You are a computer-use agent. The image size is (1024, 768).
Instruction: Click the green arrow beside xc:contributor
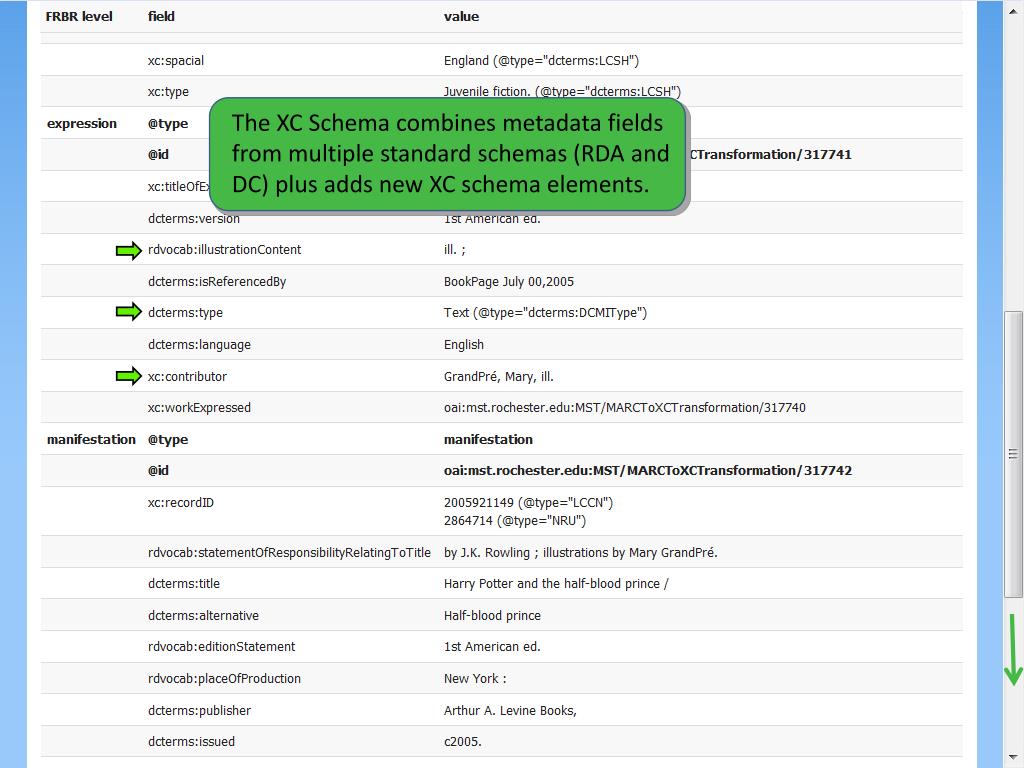[x=129, y=376]
